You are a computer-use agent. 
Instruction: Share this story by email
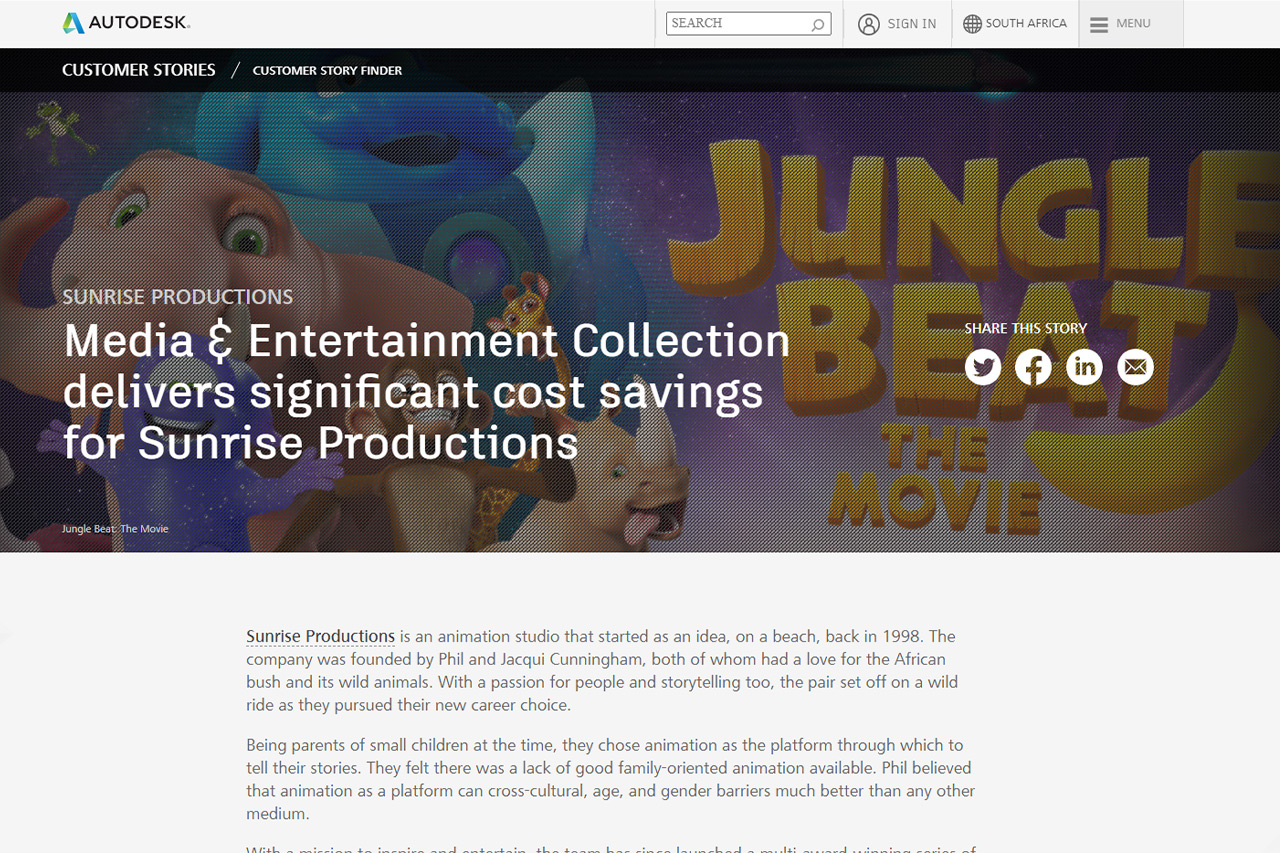click(x=1135, y=367)
